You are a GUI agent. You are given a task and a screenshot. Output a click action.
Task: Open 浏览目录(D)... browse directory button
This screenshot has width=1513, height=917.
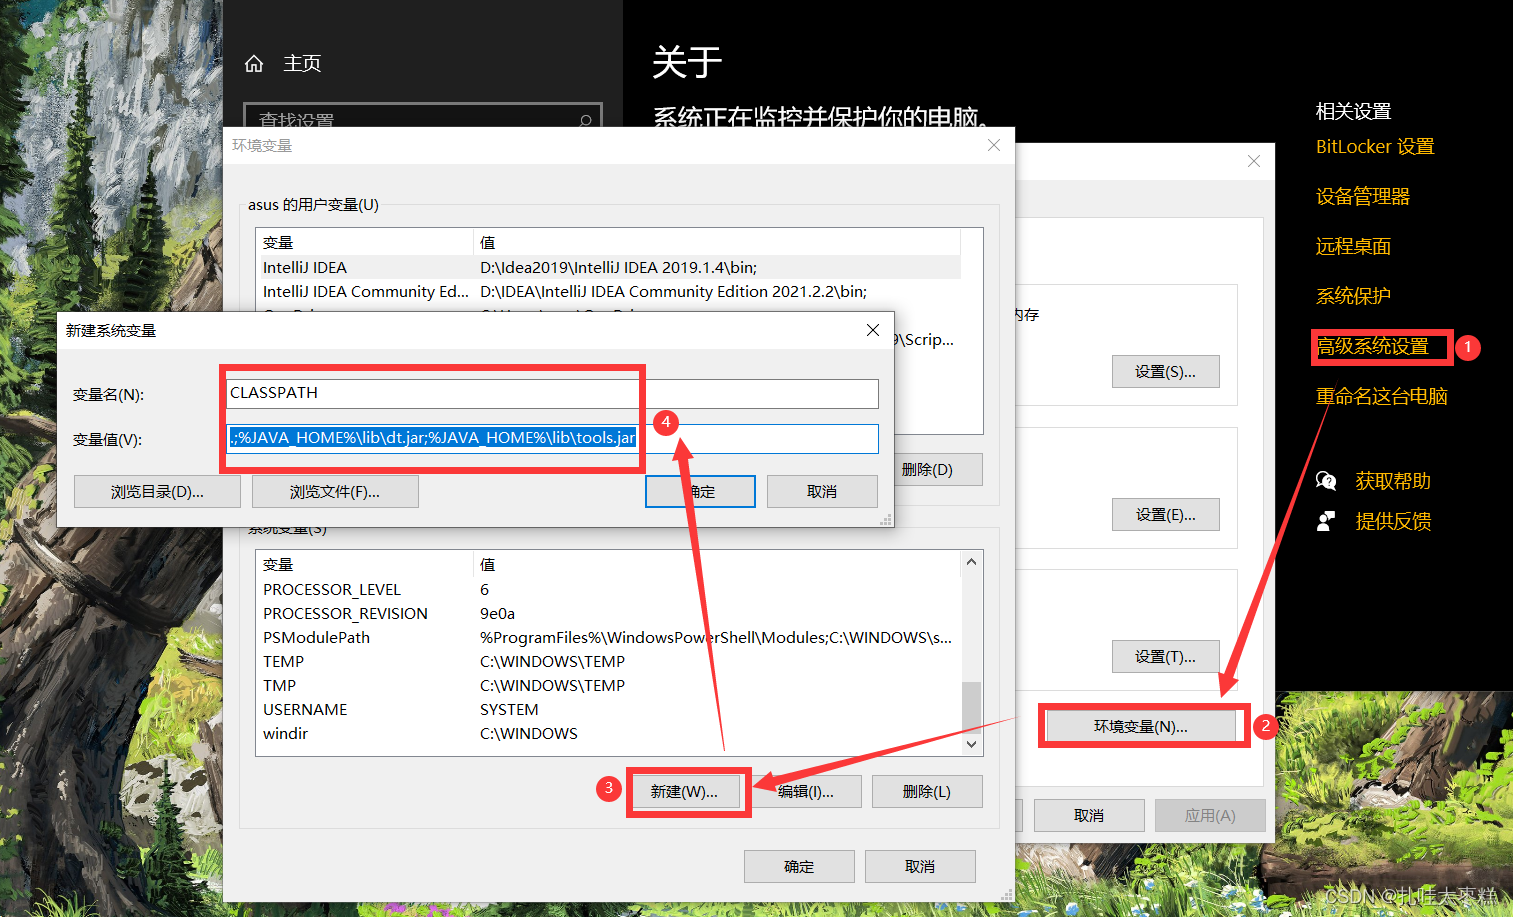[x=157, y=491]
